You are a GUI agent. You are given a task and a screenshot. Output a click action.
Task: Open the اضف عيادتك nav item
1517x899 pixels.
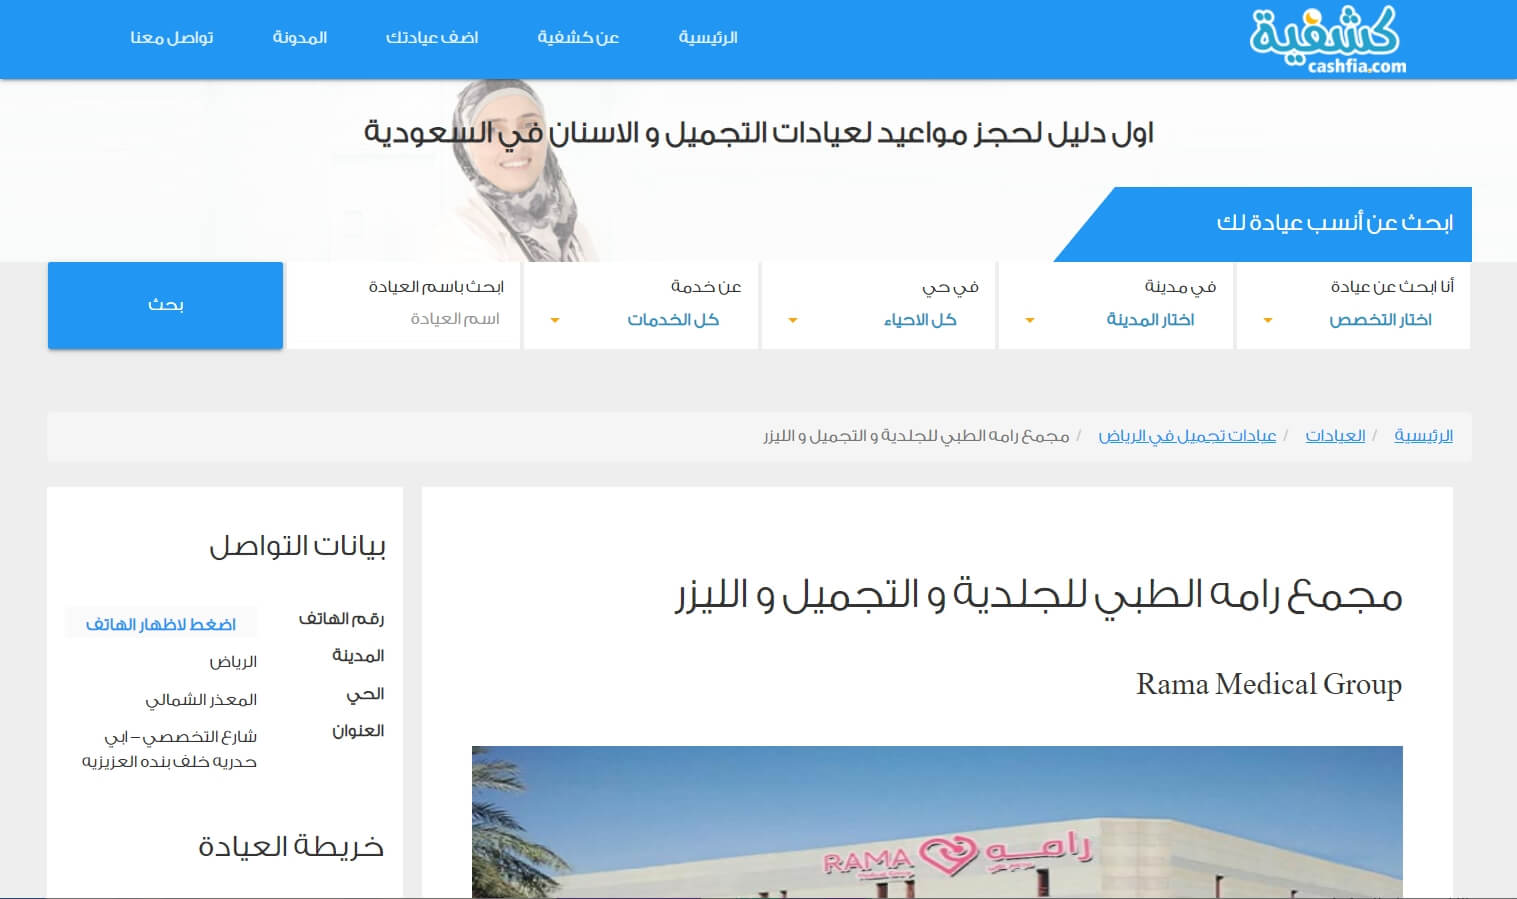point(432,38)
